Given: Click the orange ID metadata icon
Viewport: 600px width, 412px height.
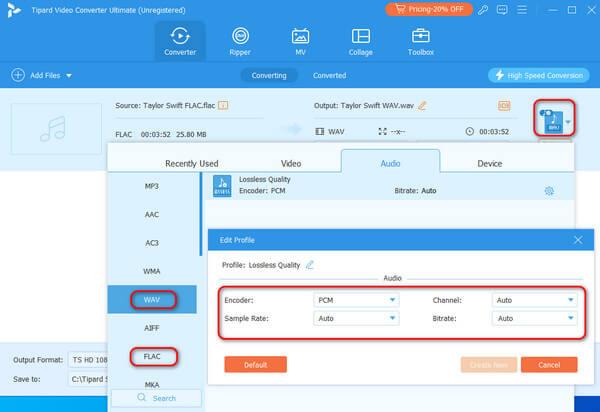Looking at the screenshot, I should [504, 106].
